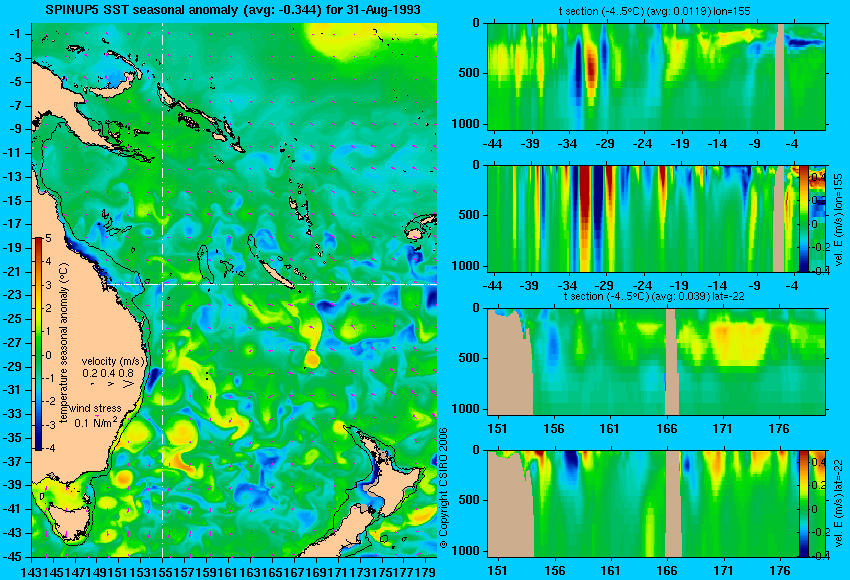Click the 'vel. E (m/s) lon=155' axis label
Viewport: 850px width, 580px height.
tap(839, 220)
